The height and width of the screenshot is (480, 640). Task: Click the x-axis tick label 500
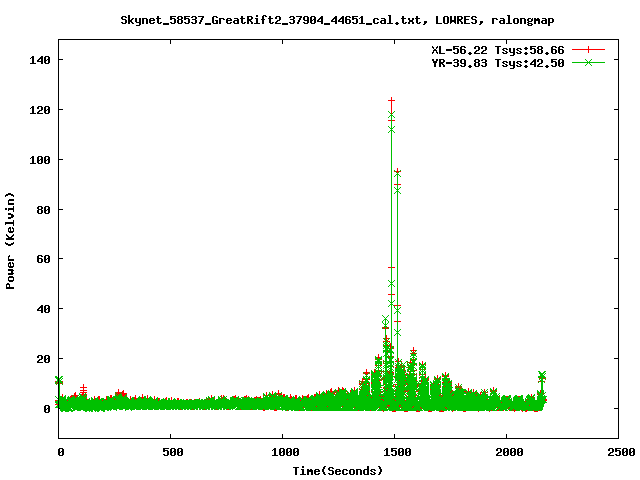click(x=173, y=452)
